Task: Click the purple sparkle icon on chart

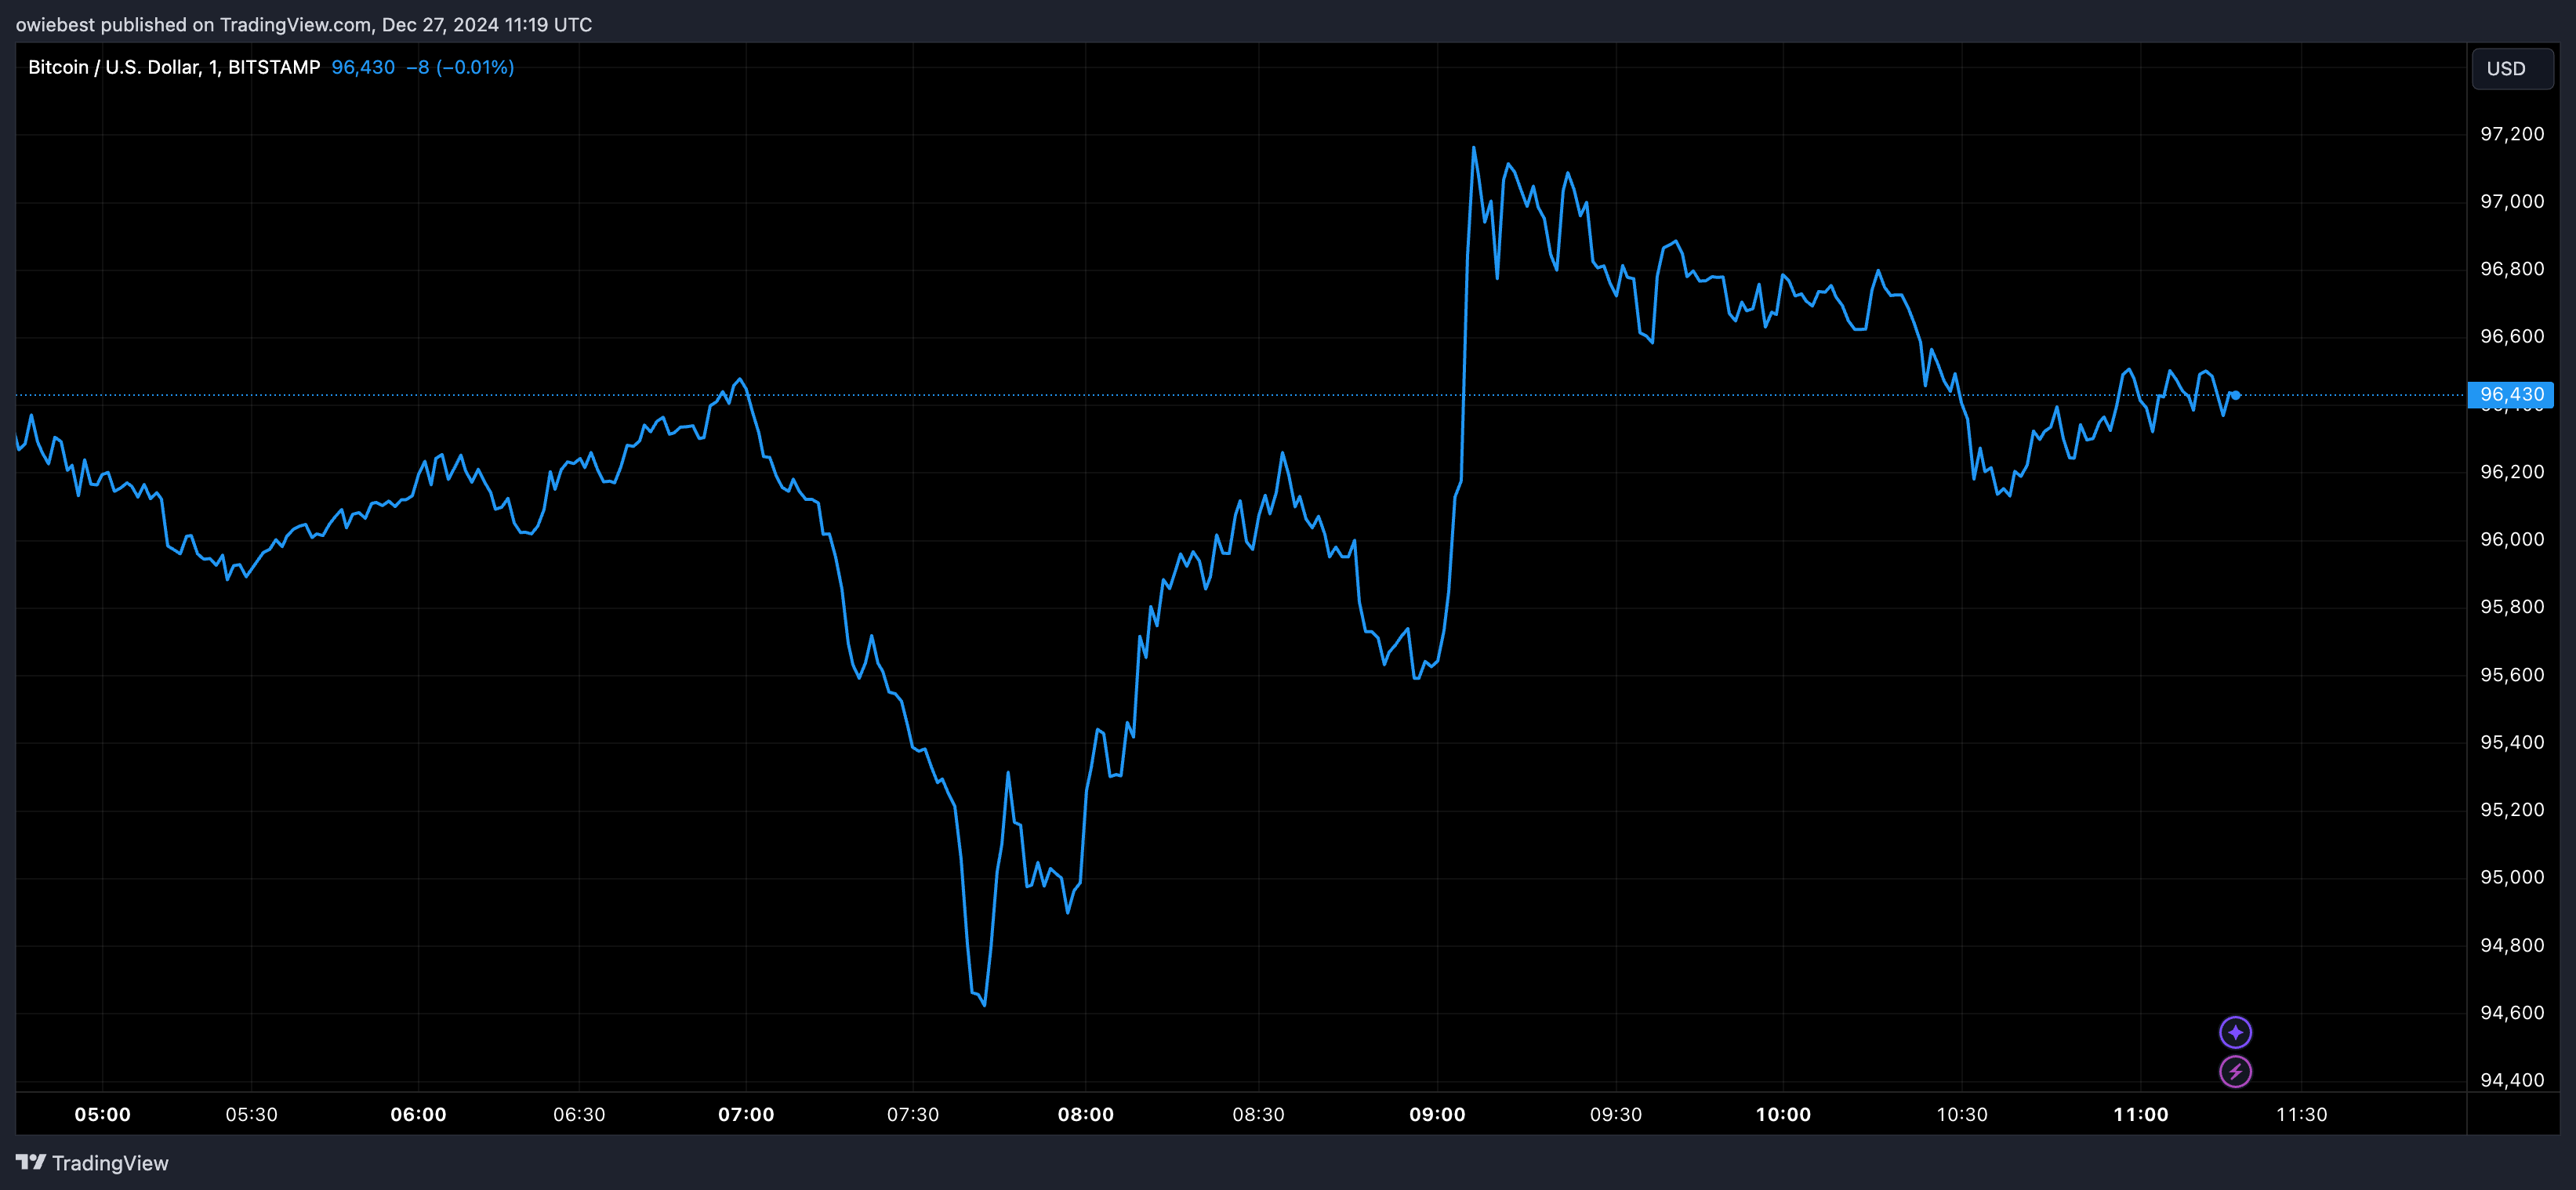Action: [x=2235, y=1032]
